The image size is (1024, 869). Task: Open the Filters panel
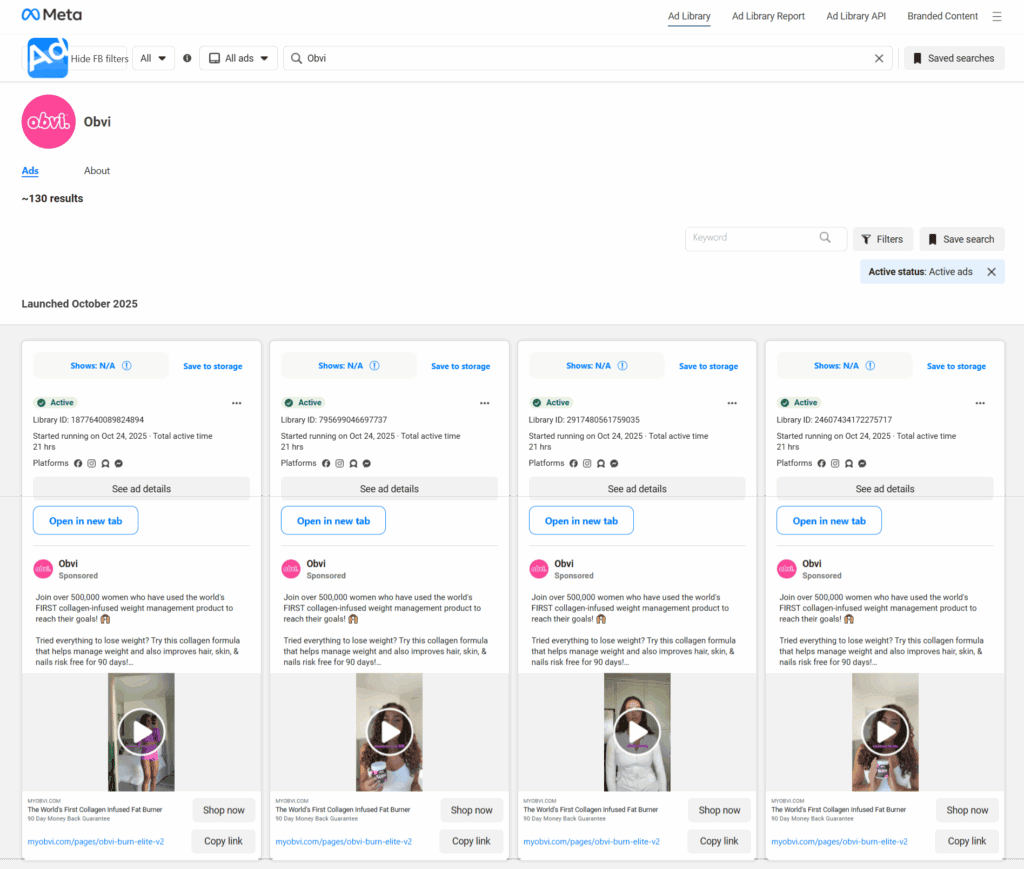point(882,239)
